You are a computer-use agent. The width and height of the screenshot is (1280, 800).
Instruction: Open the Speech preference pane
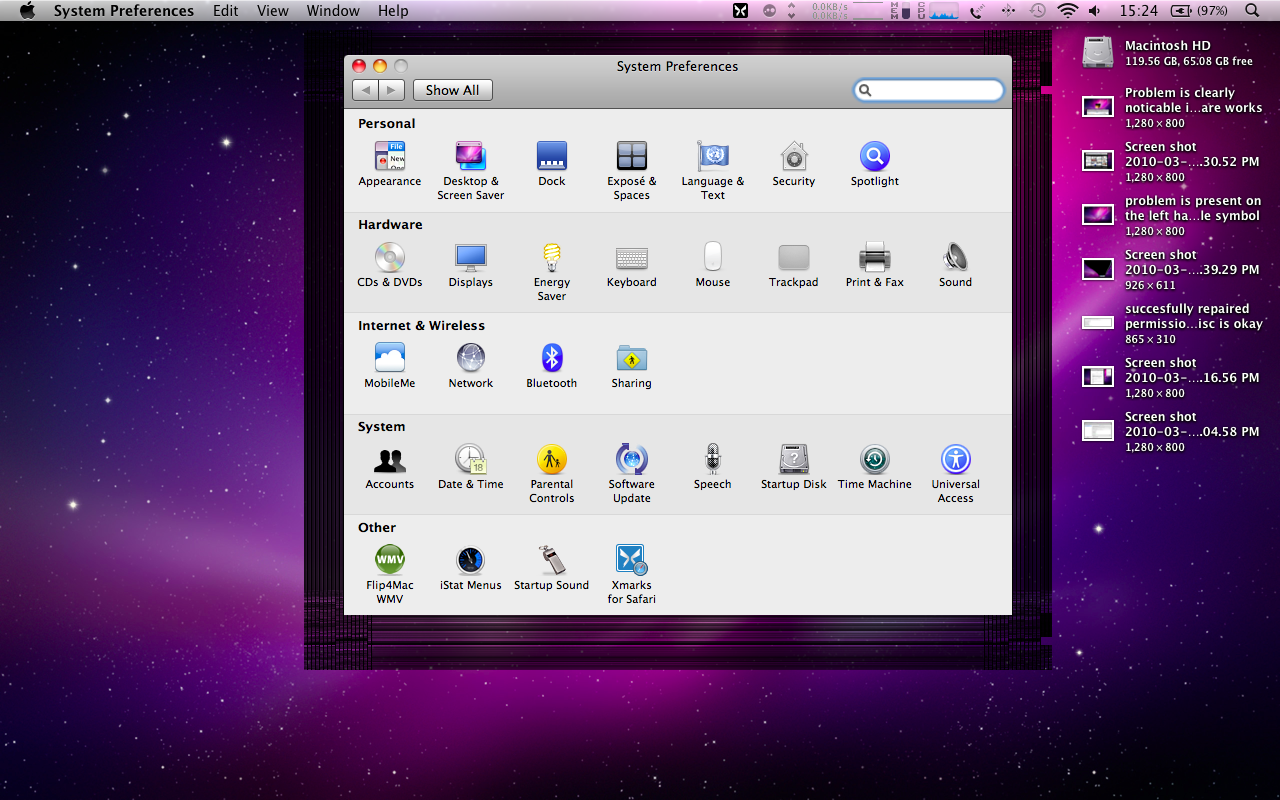pyautogui.click(x=713, y=467)
